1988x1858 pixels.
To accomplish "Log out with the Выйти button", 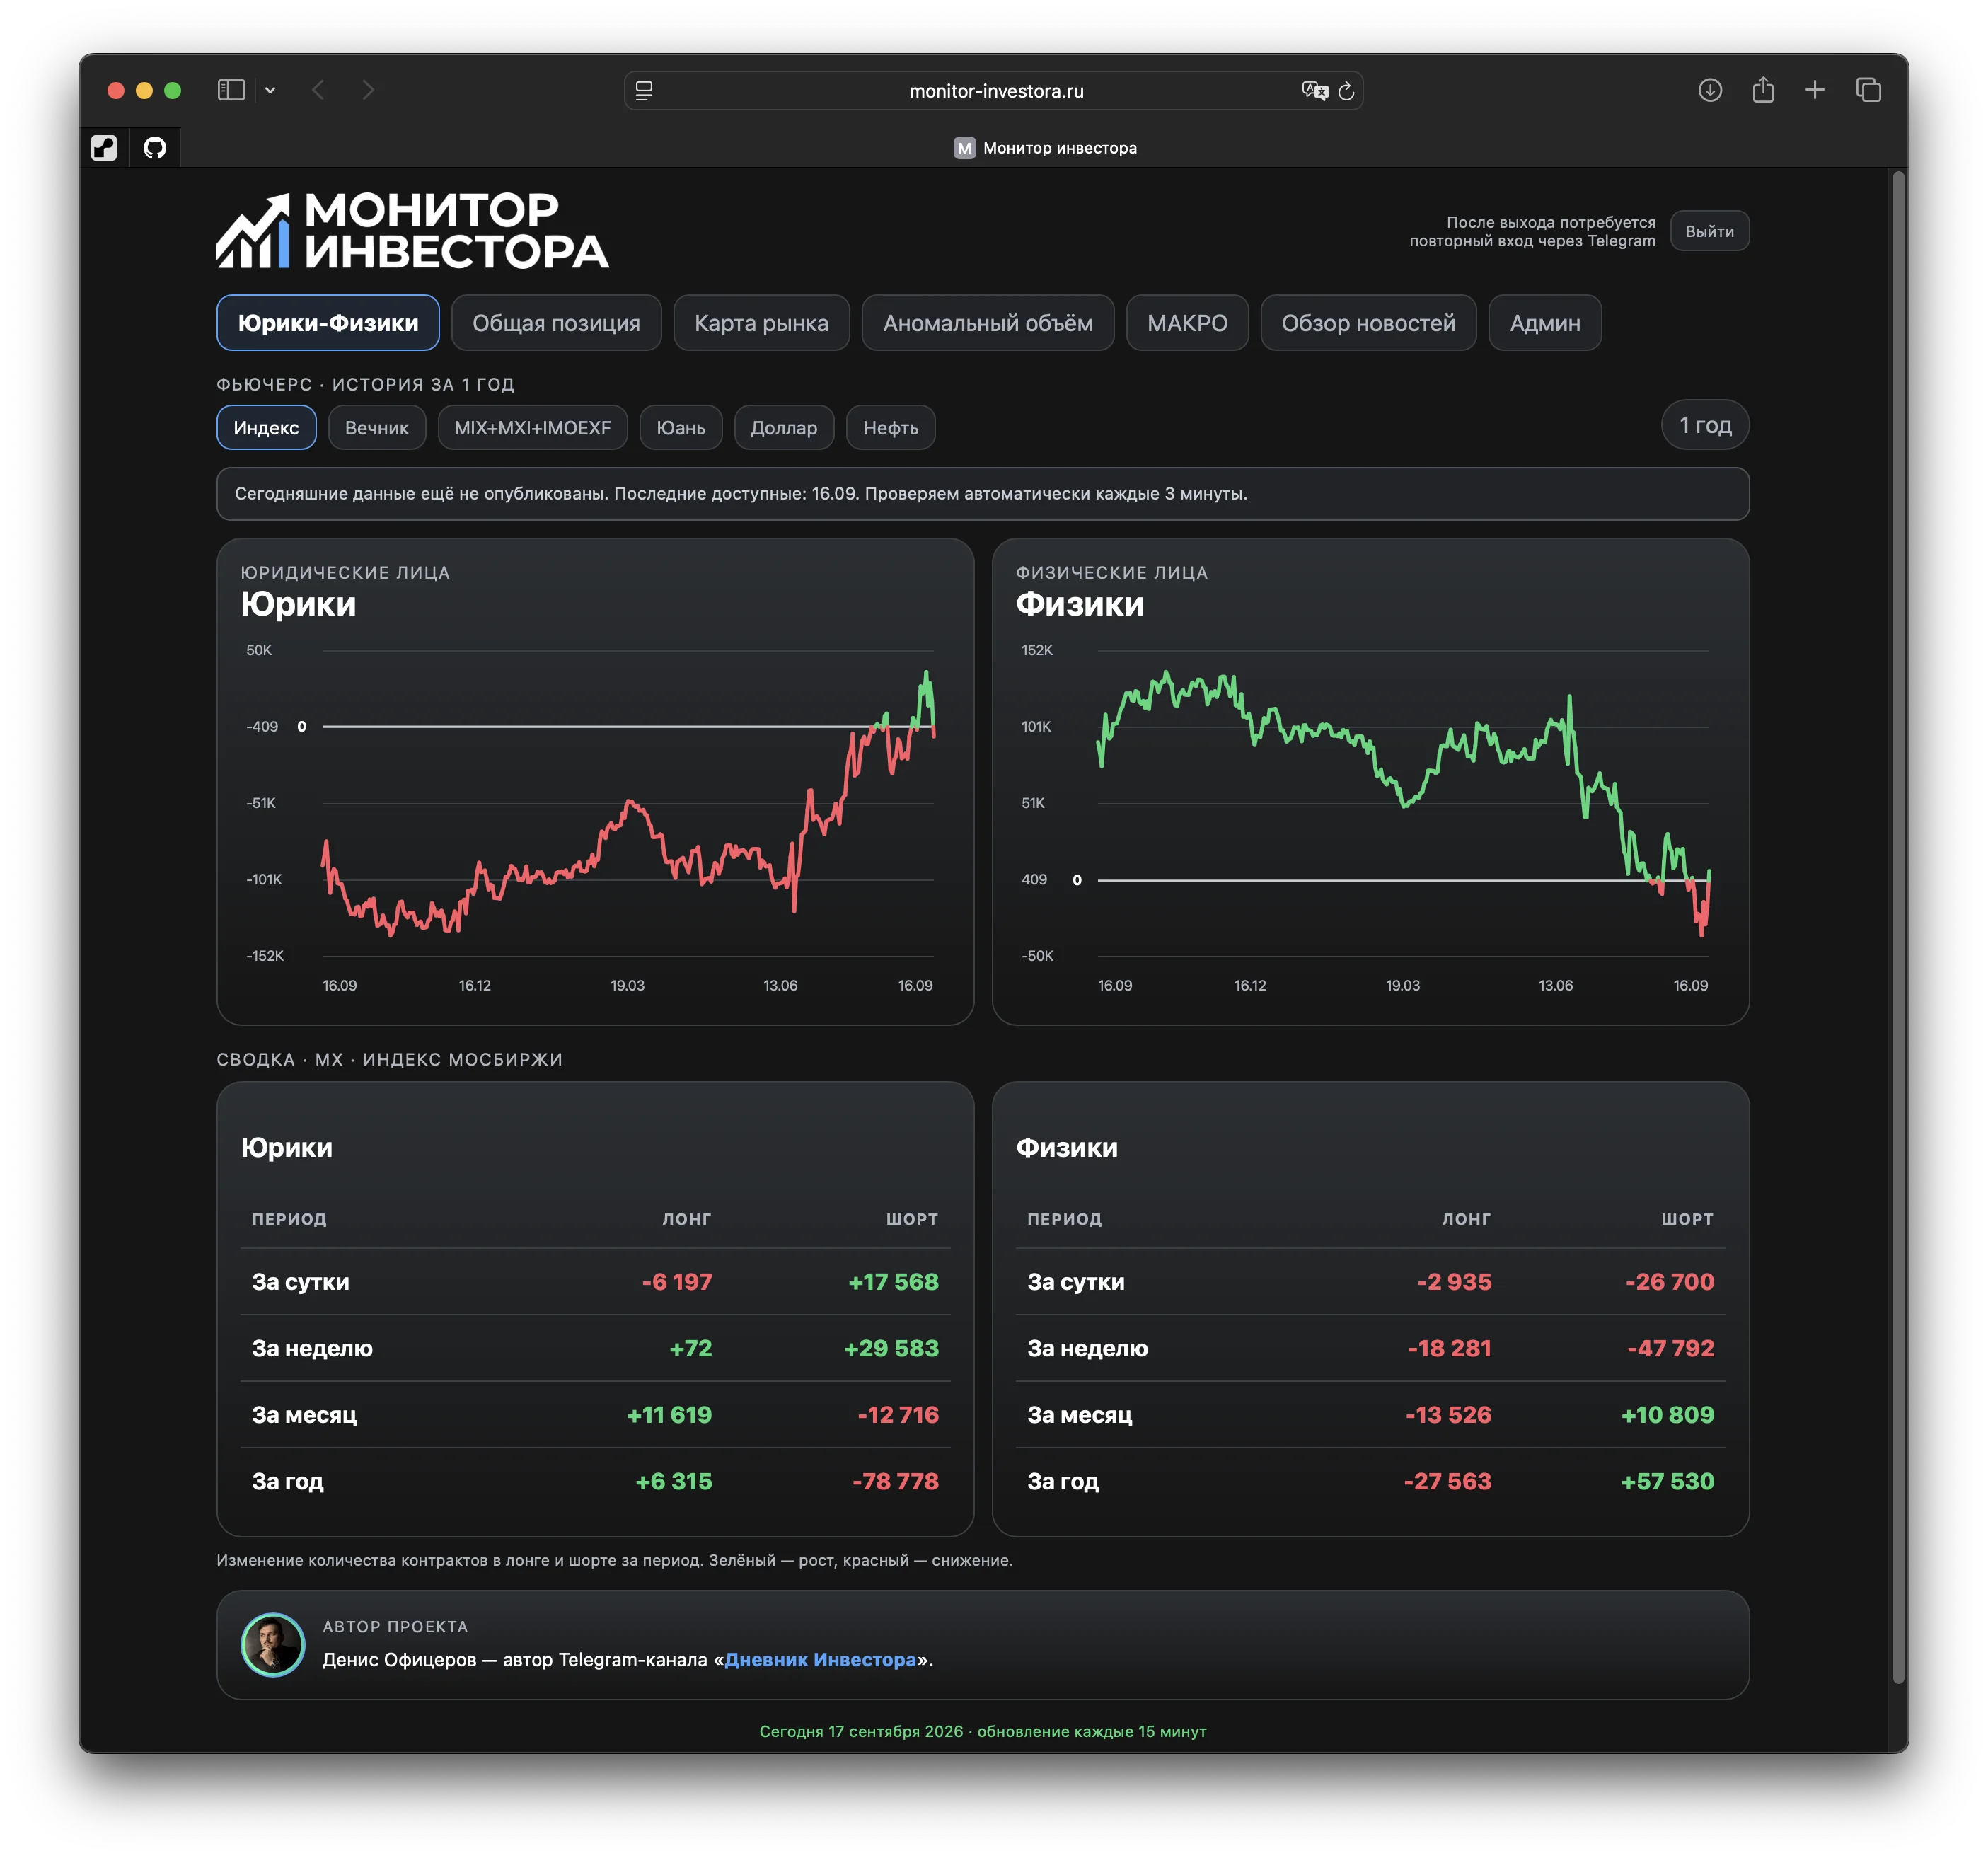I will tap(1709, 231).
